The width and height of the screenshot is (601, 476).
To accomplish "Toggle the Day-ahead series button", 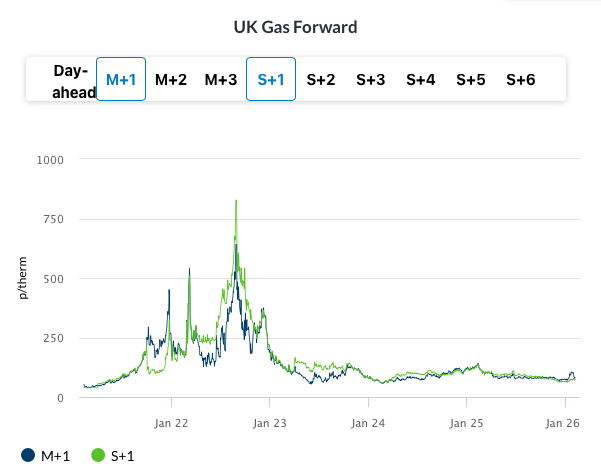I will [x=70, y=81].
